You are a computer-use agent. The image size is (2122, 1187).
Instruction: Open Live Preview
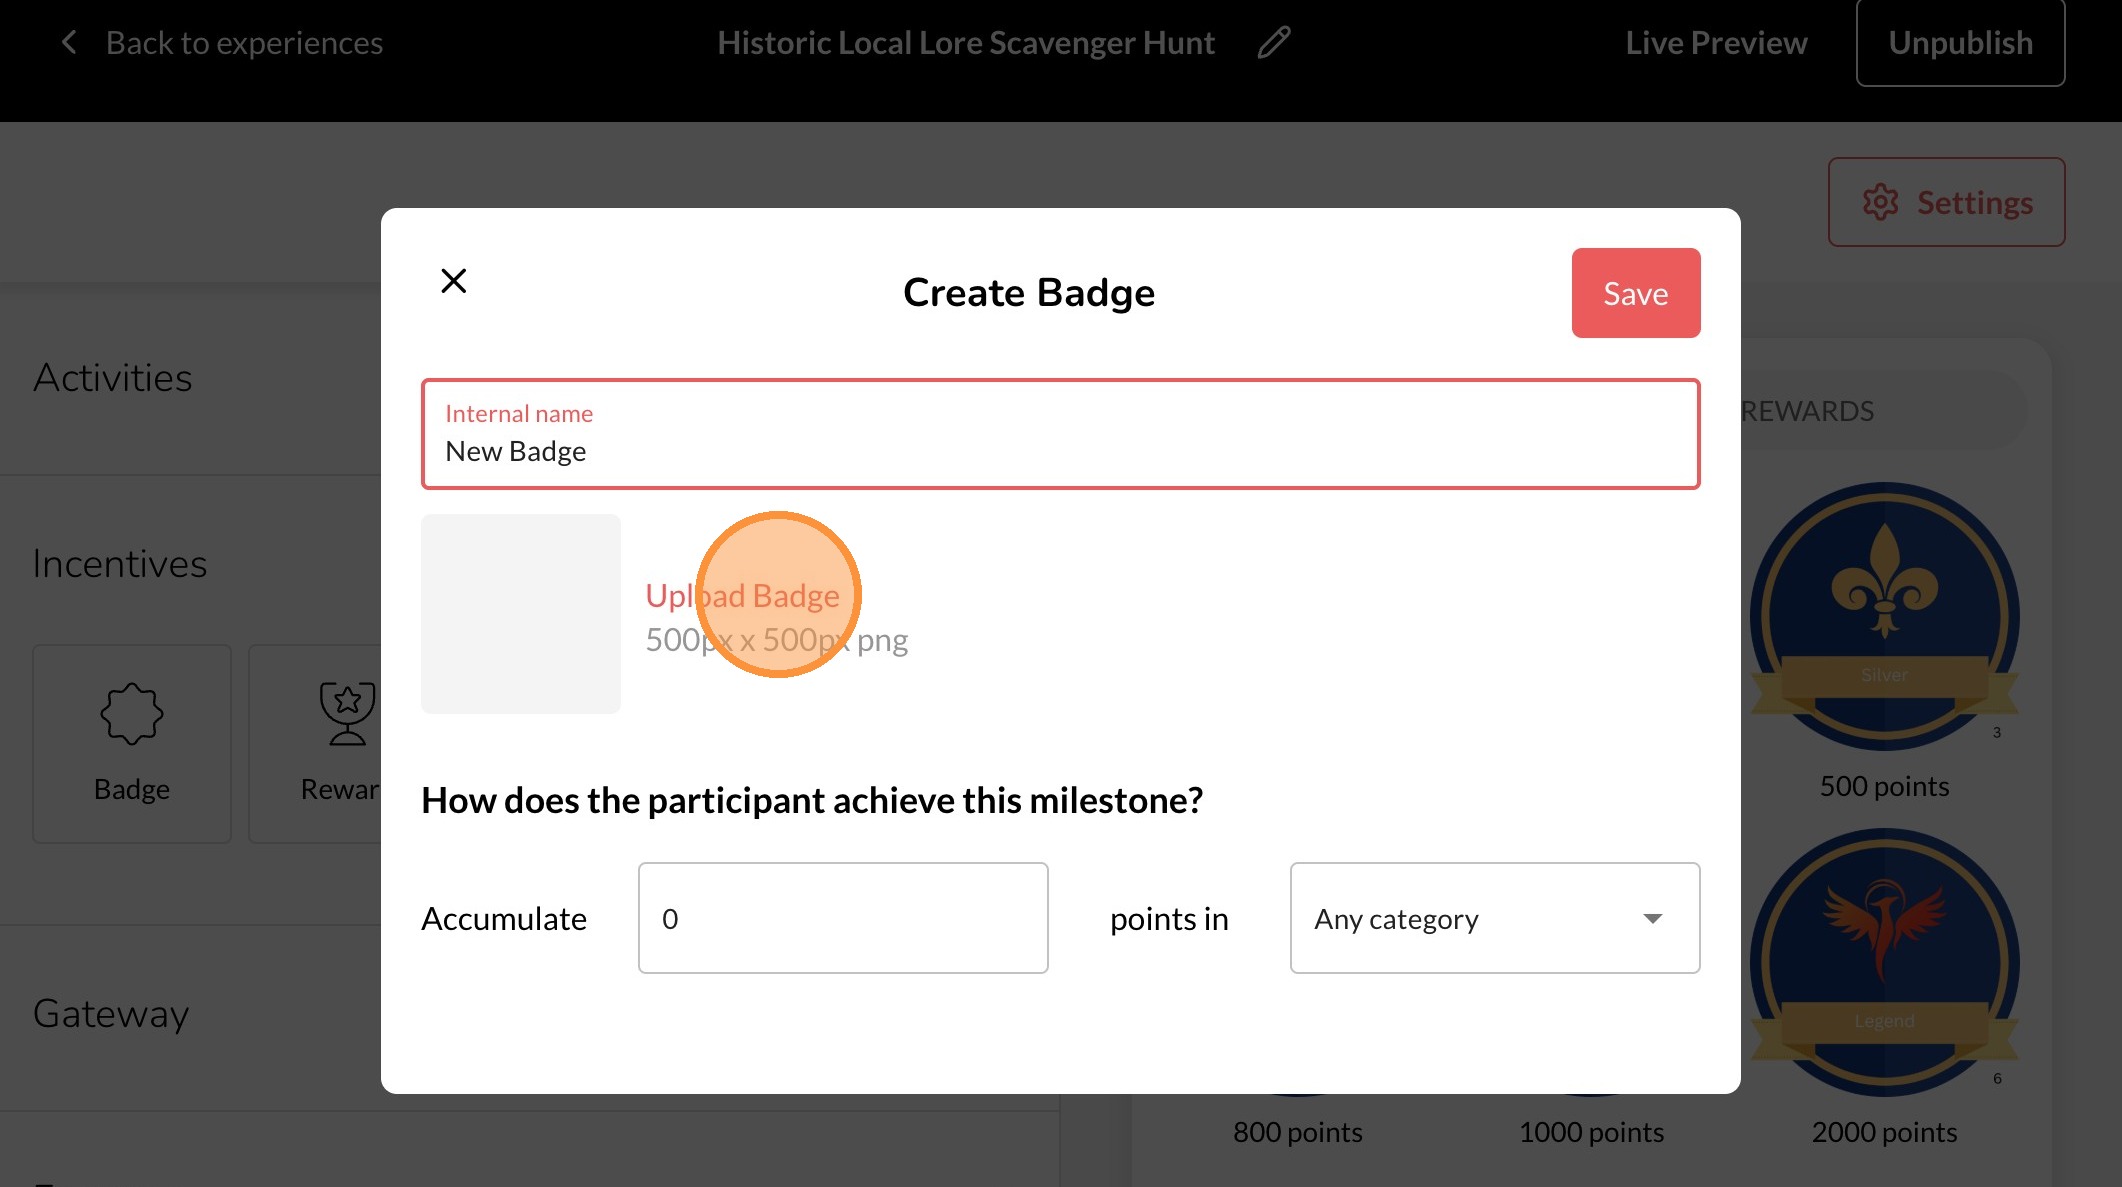point(1715,43)
